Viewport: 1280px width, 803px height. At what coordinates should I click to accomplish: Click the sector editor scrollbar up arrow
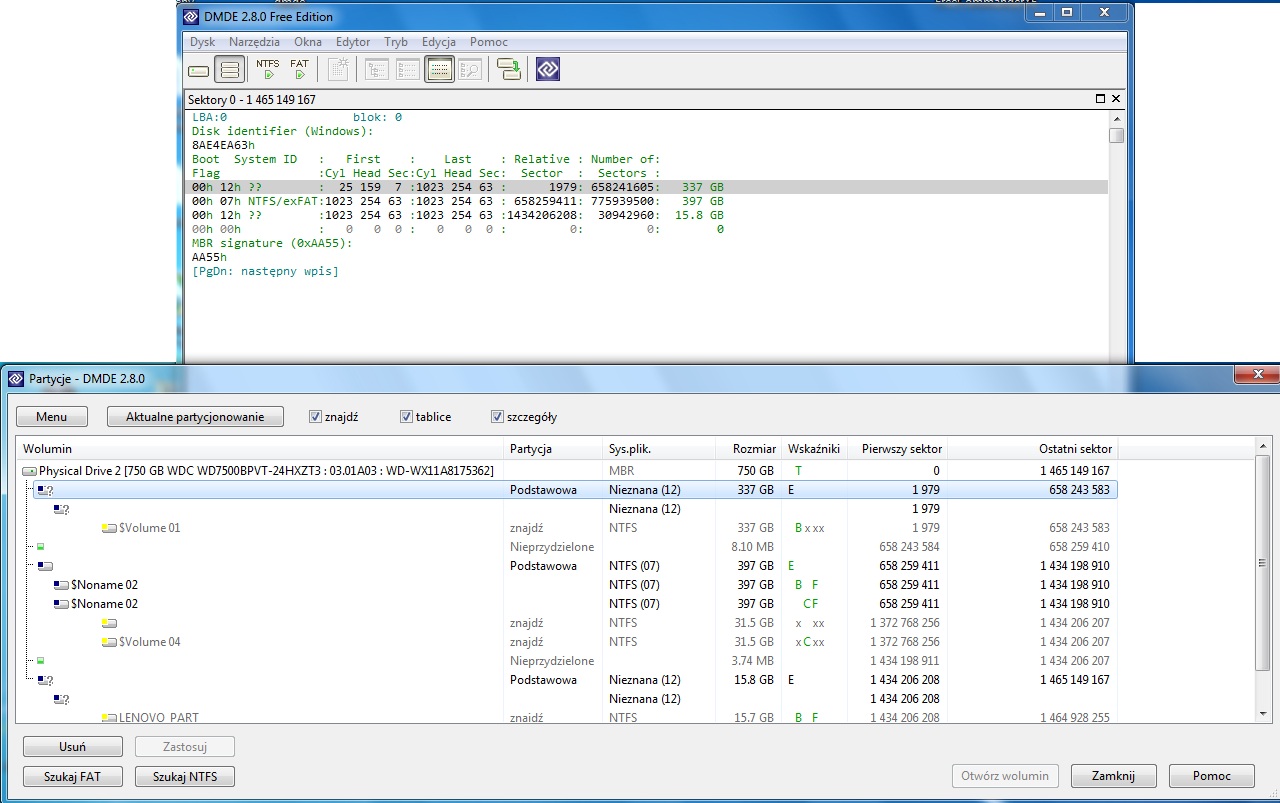[1116, 119]
